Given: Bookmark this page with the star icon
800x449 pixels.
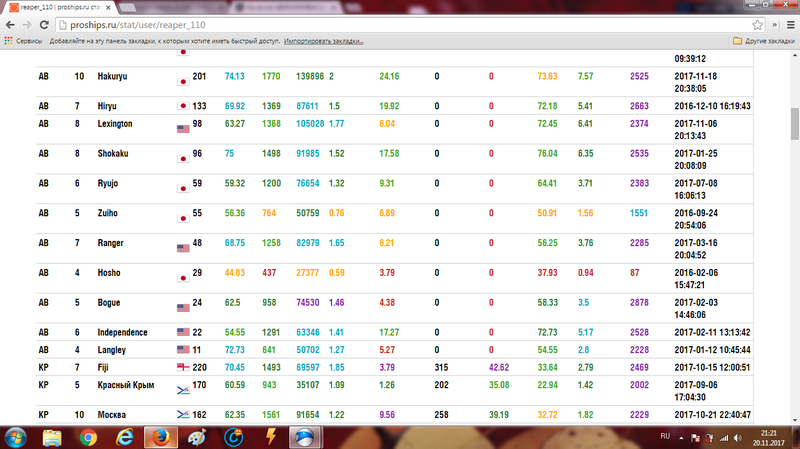Looking at the screenshot, I should point(755,24).
